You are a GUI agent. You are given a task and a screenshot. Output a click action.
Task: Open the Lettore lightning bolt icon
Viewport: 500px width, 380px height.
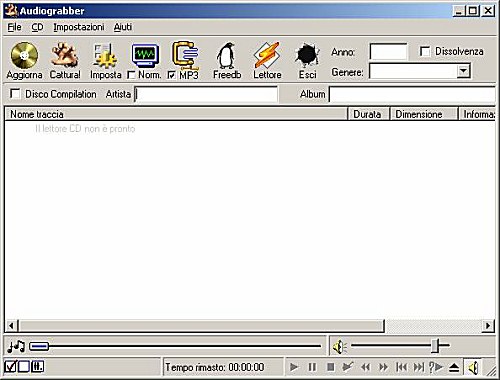click(267, 55)
